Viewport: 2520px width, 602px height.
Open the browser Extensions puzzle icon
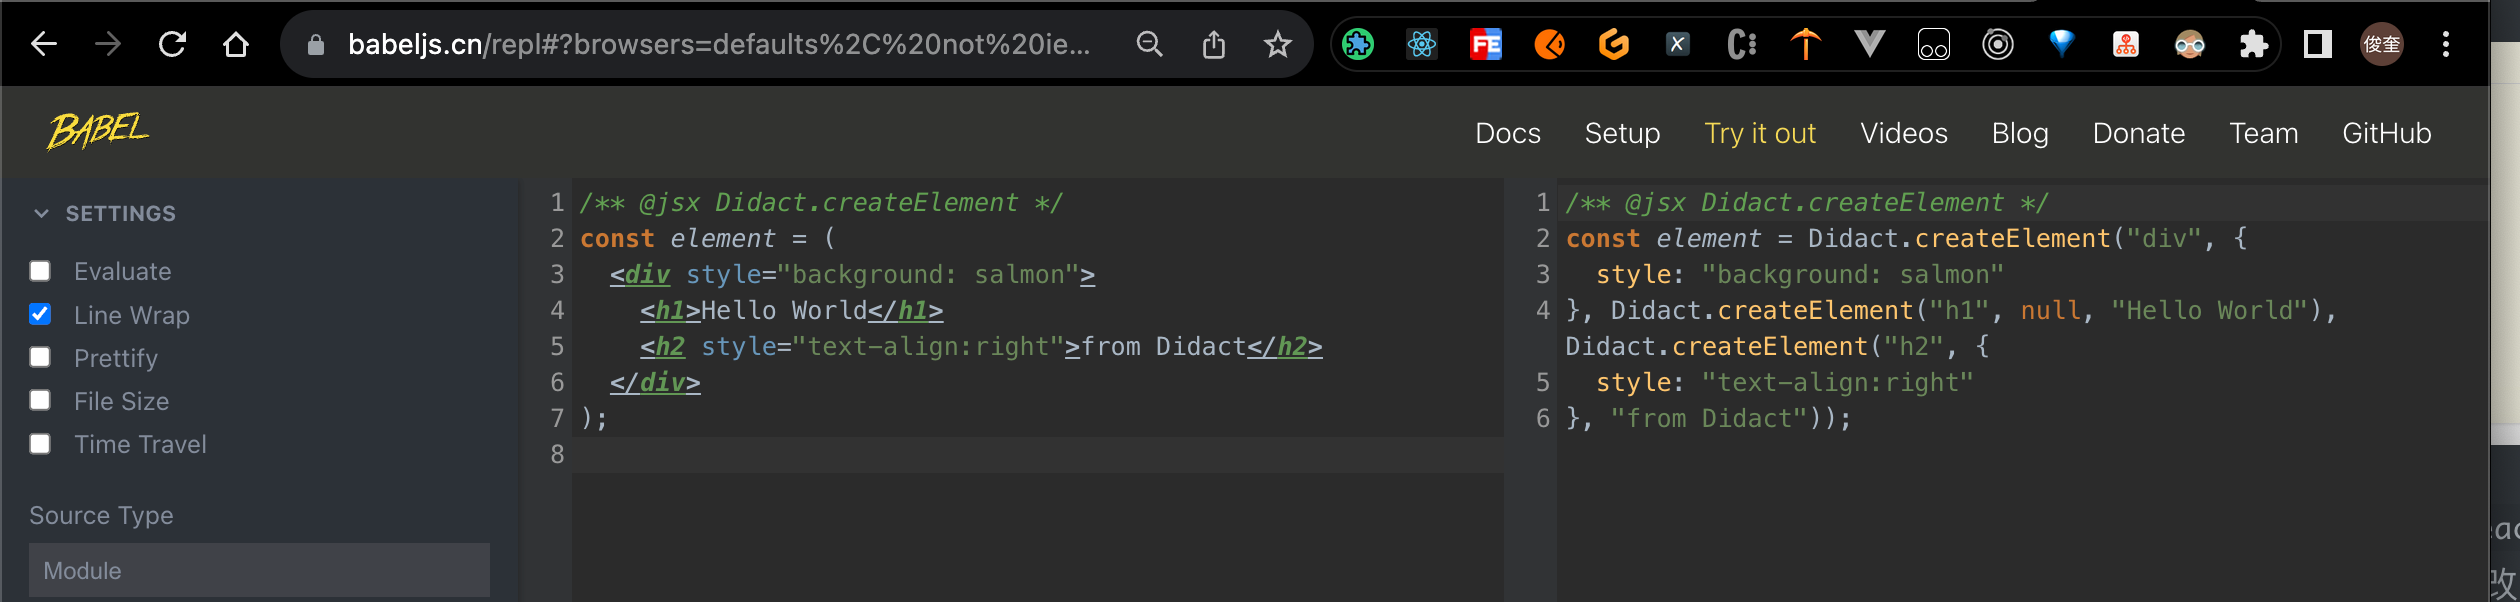click(2253, 44)
